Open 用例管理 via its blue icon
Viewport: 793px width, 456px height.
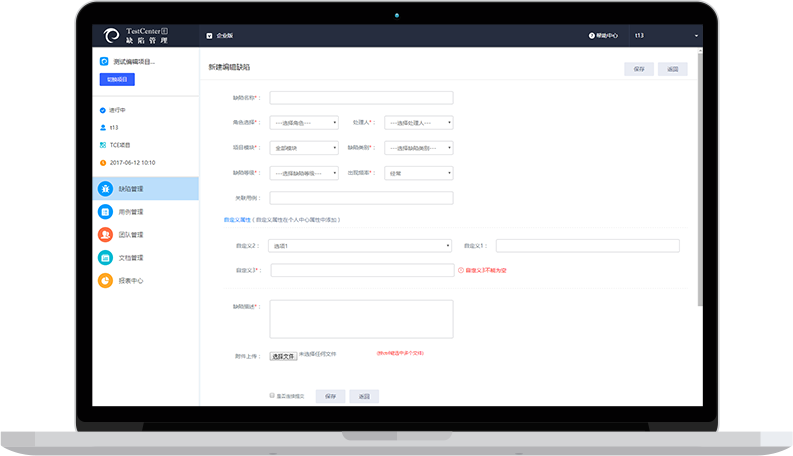105,212
